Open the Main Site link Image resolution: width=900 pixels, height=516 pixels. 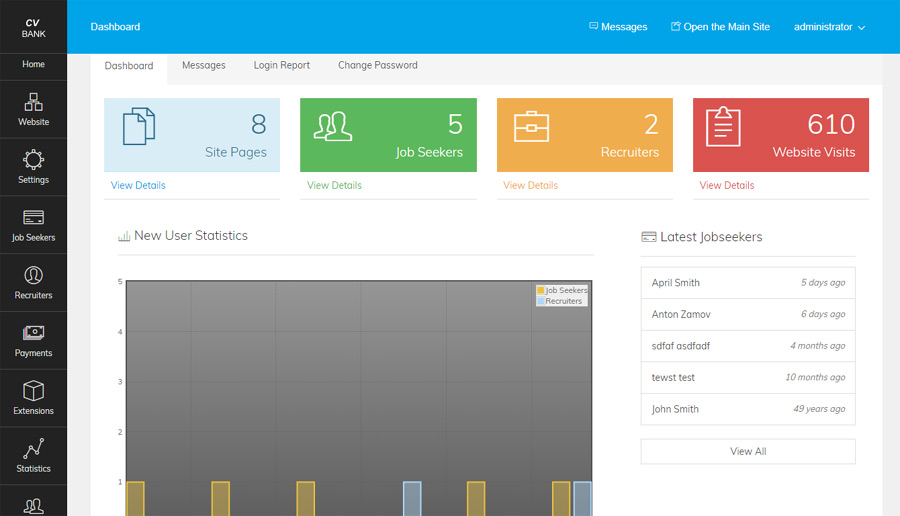click(720, 27)
